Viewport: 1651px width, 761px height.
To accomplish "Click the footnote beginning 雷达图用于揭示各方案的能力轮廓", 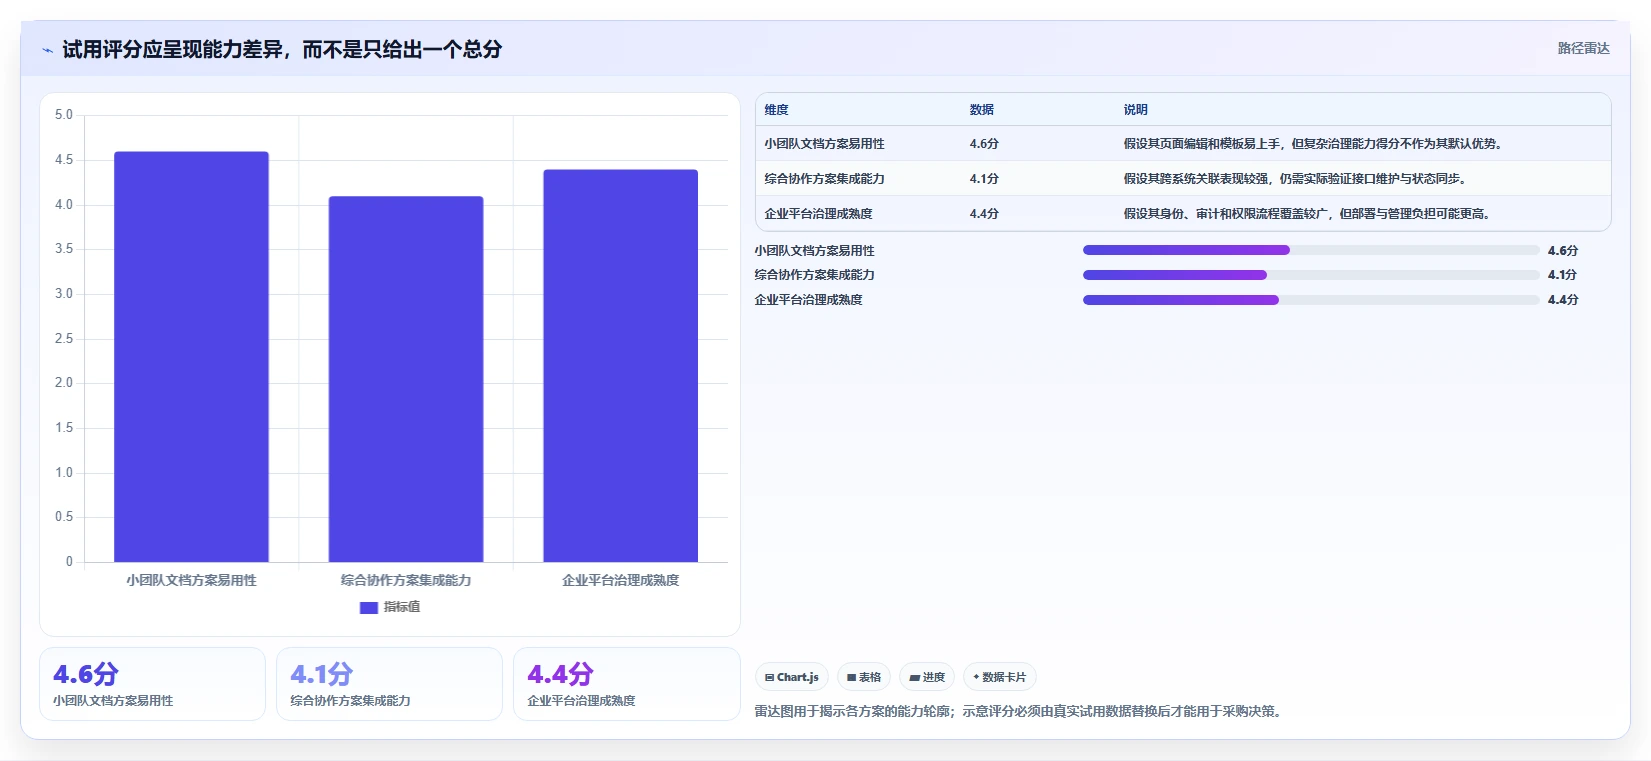I will (1020, 712).
